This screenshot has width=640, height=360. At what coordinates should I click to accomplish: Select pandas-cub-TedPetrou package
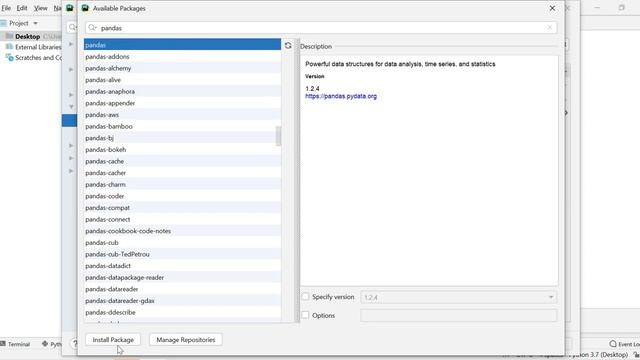point(182,254)
